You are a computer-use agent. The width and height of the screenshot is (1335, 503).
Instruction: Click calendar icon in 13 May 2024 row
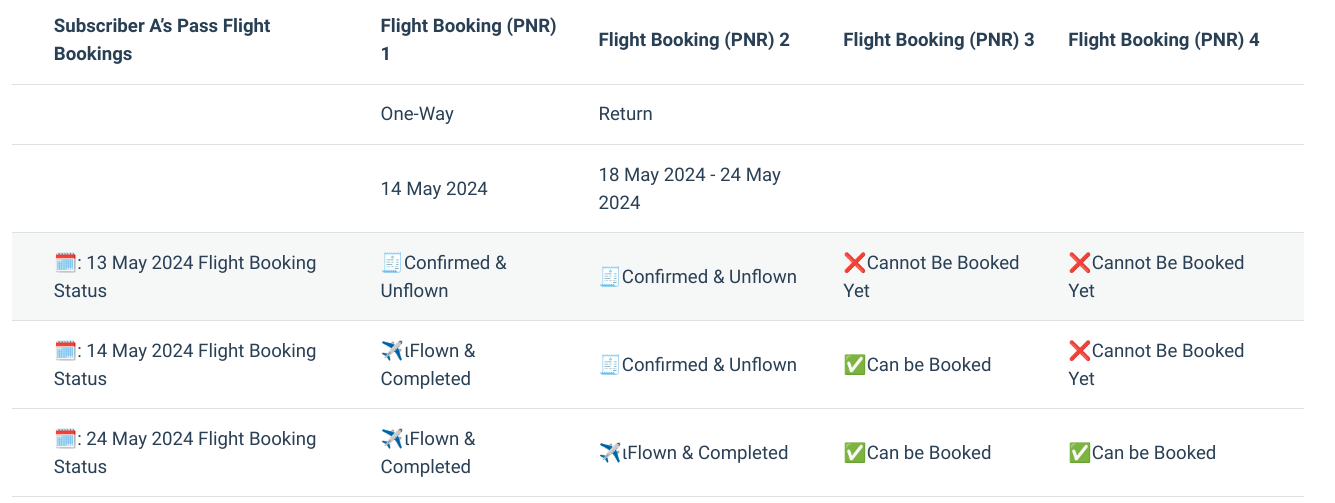click(65, 263)
